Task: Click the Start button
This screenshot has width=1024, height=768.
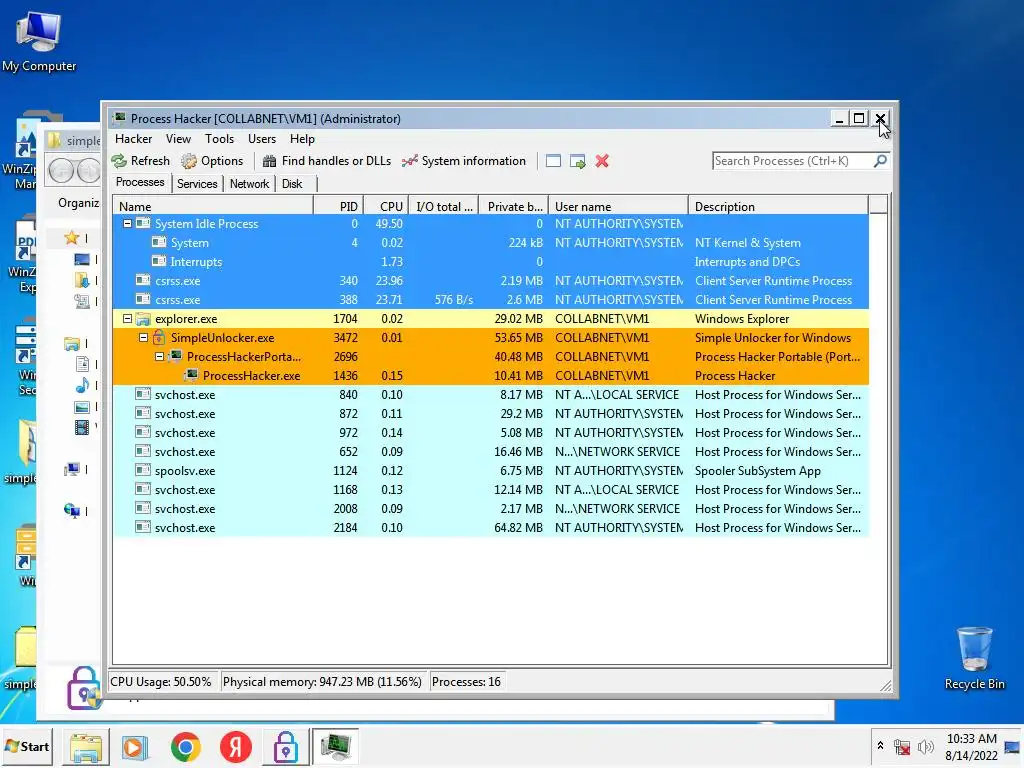Action: (27, 746)
